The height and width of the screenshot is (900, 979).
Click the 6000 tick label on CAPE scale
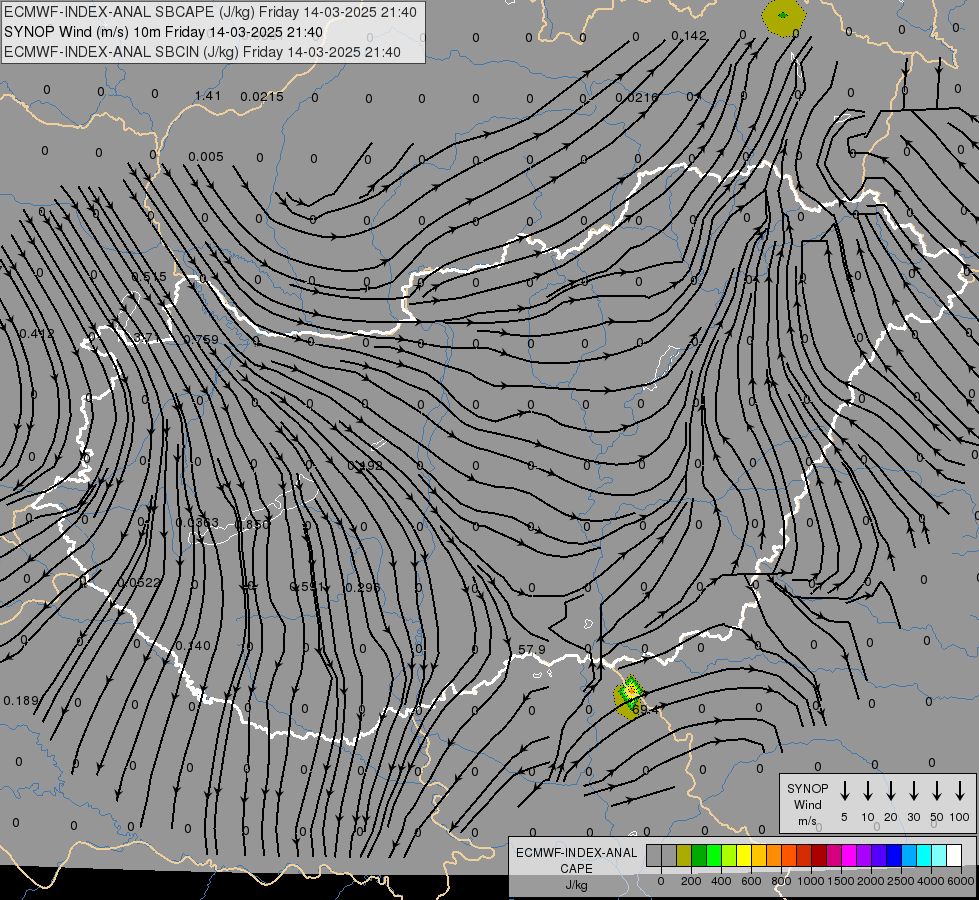[x=960, y=881]
